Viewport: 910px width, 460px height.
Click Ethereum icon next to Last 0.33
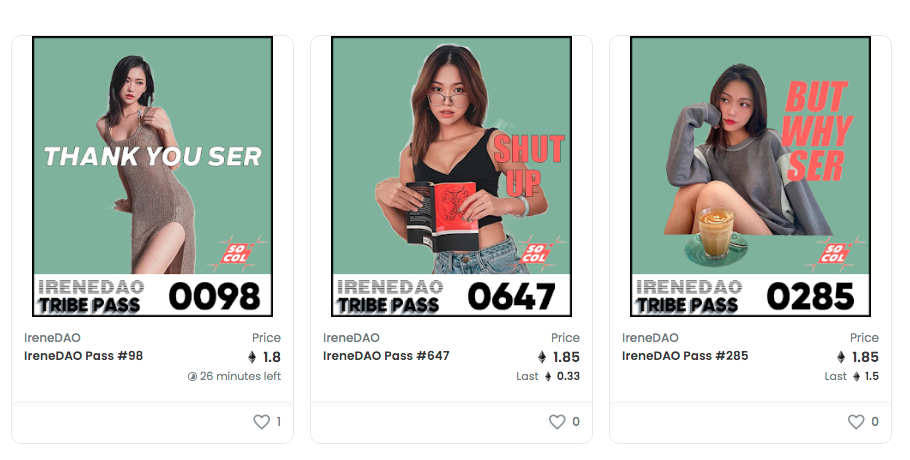pyautogui.click(x=548, y=376)
